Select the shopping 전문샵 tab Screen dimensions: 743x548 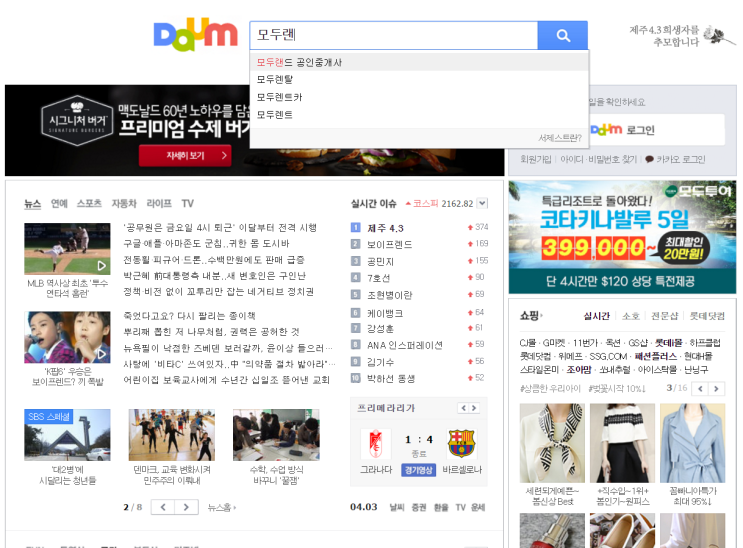pos(664,316)
